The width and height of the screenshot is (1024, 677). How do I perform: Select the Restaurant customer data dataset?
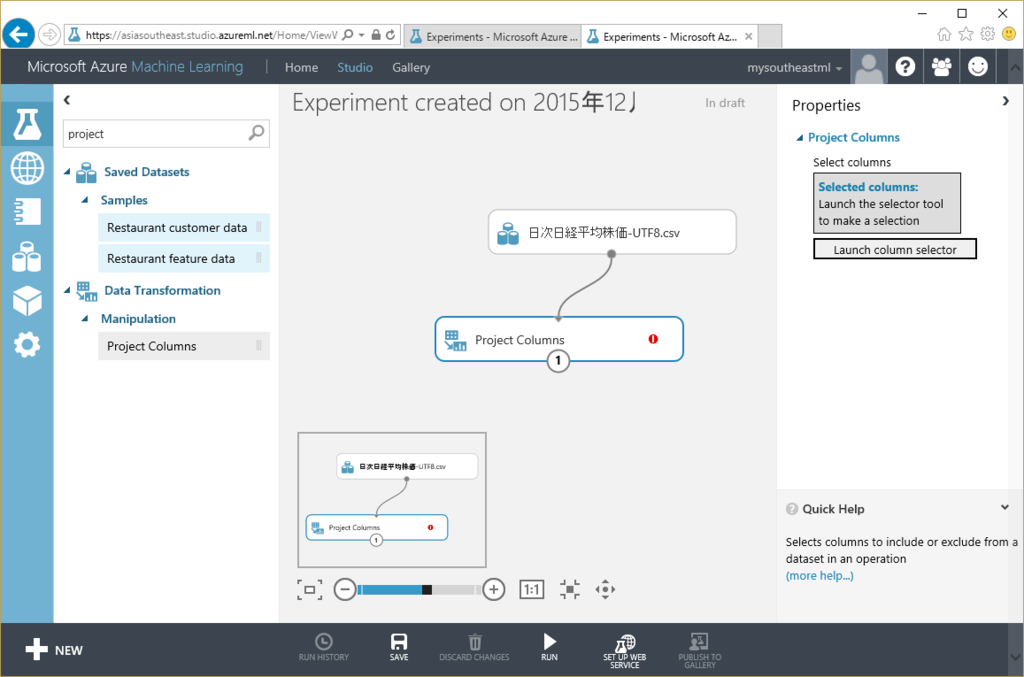tap(184, 227)
